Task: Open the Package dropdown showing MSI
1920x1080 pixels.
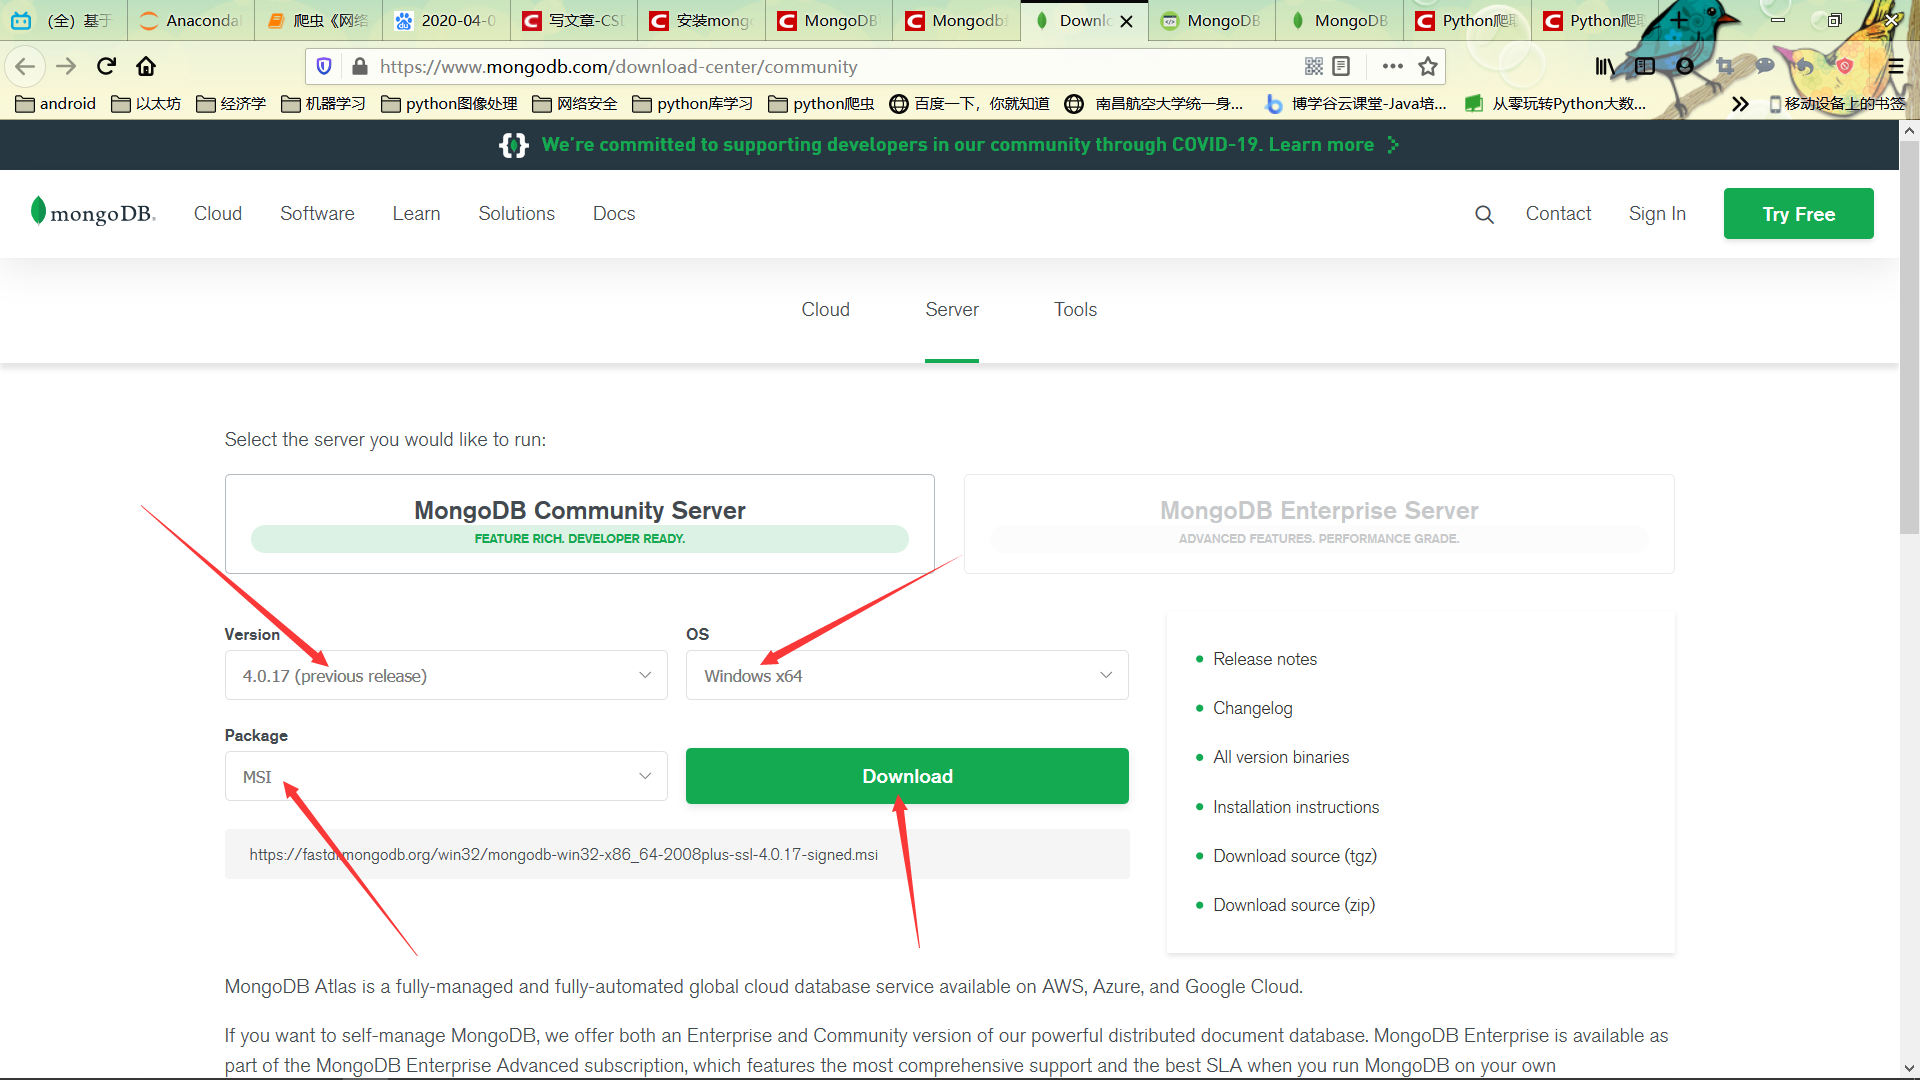Action: pyautogui.click(x=446, y=776)
